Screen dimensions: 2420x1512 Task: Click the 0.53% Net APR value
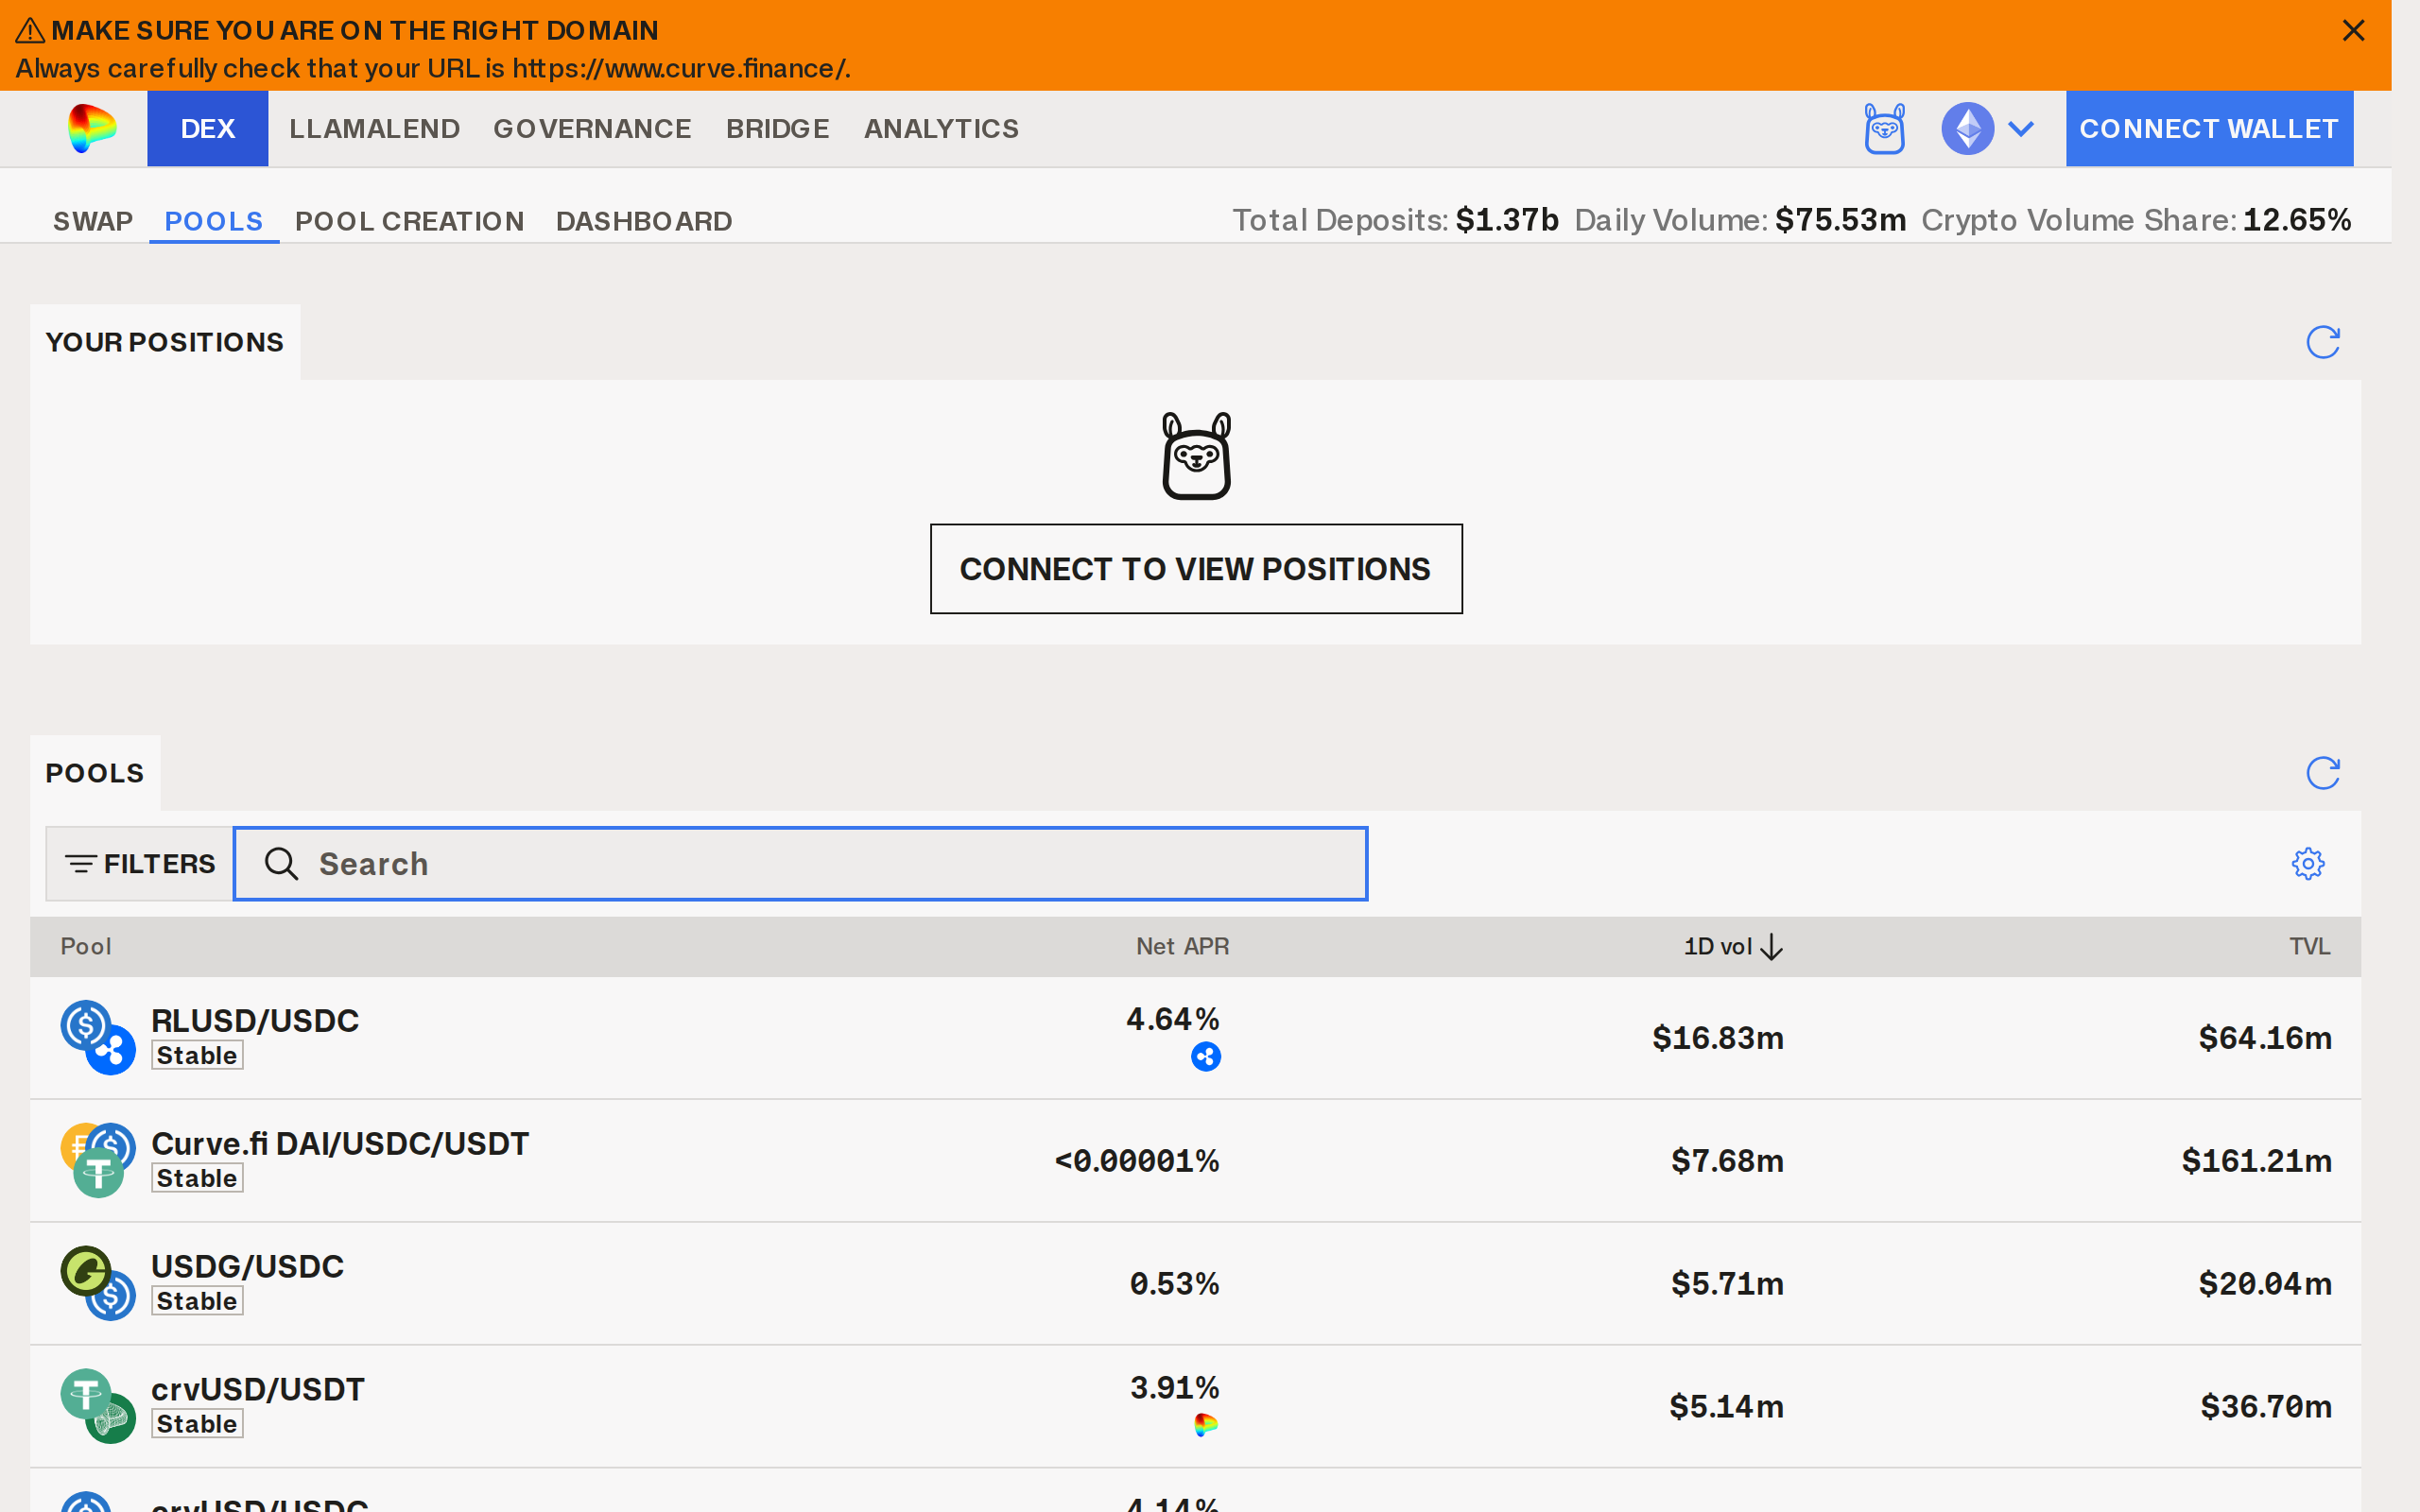tap(1175, 1284)
